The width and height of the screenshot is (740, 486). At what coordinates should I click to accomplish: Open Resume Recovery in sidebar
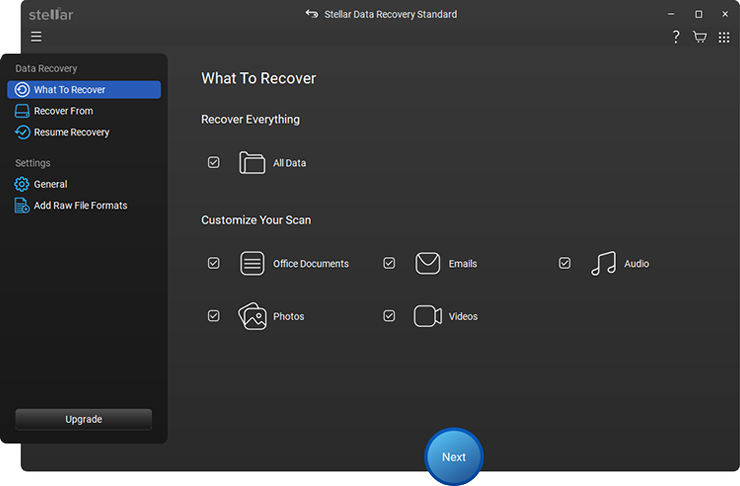click(x=84, y=133)
